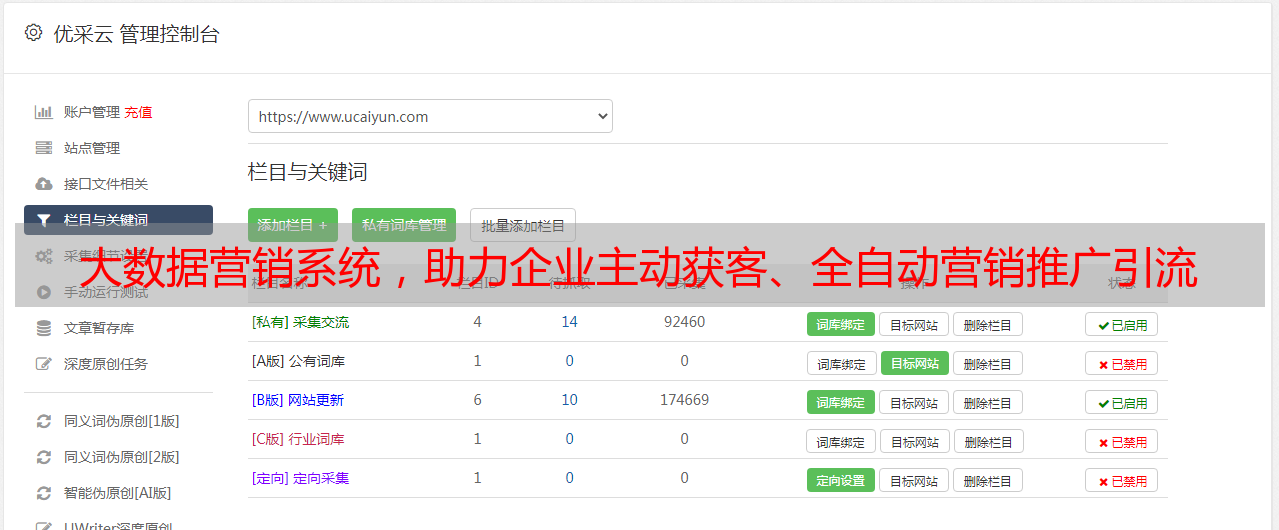Screen dimensions: 1279x530
Task: Click the red 充值 recharge link
Action: coord(138,112)
